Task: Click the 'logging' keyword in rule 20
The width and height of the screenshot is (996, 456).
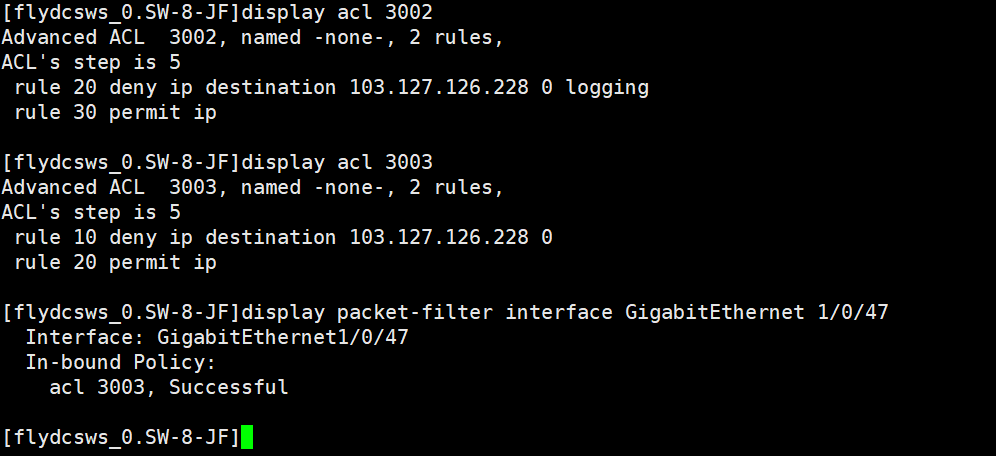Action: tap(607, 88)
